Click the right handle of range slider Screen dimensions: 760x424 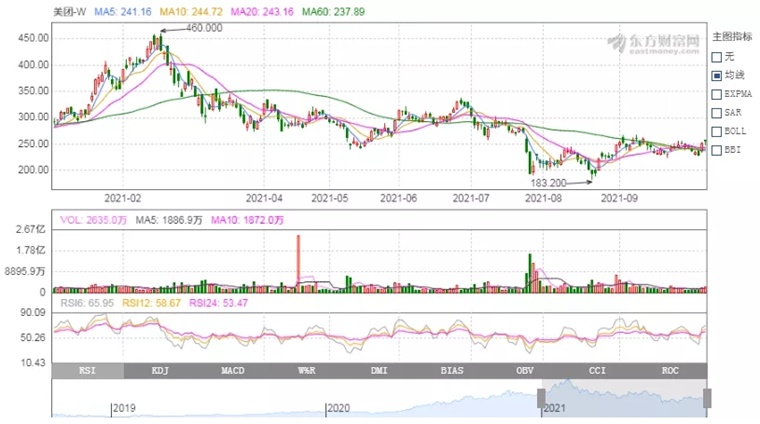(707, 398)
